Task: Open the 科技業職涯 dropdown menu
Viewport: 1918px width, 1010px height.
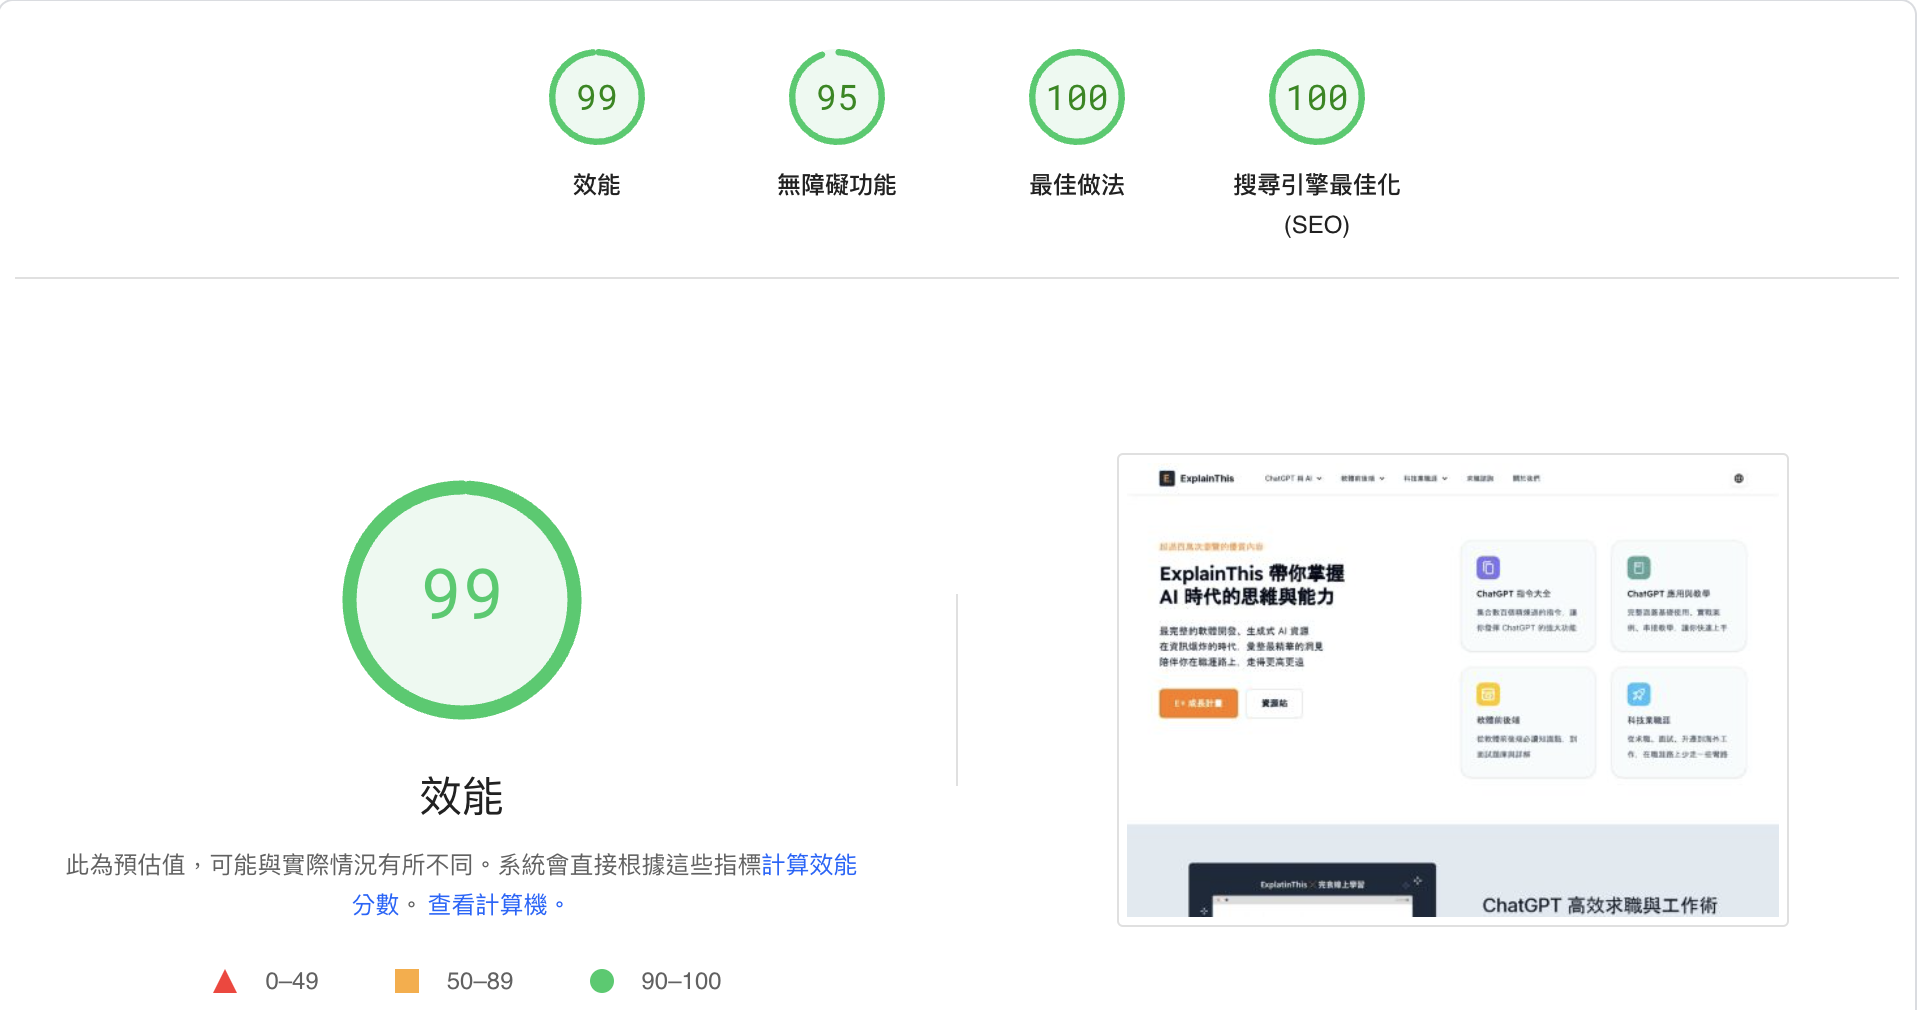Action: click(x=1424, y=478)
